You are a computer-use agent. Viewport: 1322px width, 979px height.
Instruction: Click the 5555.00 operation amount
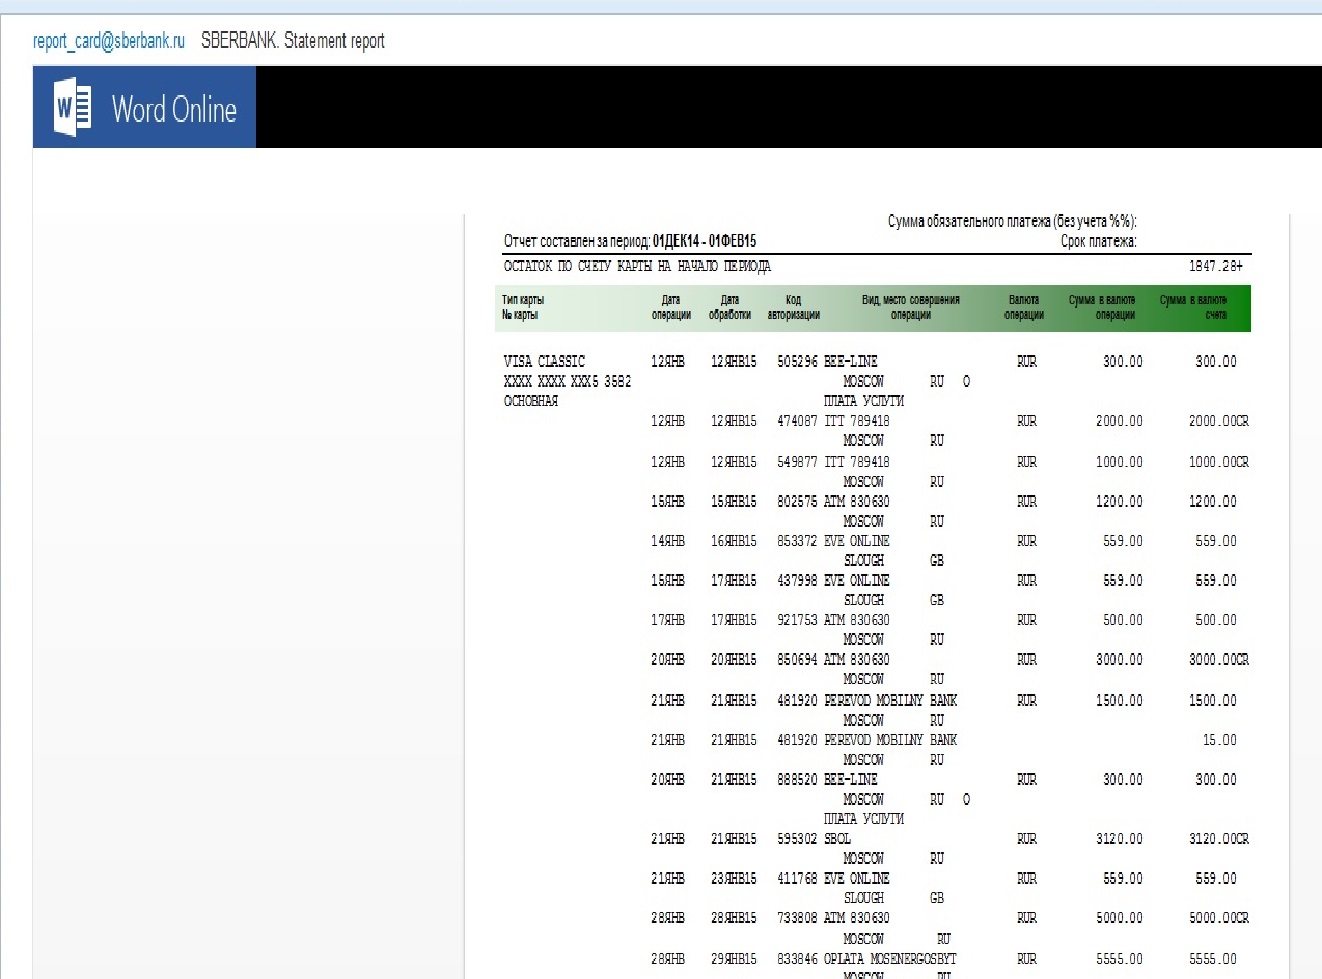click(1119, 958)
